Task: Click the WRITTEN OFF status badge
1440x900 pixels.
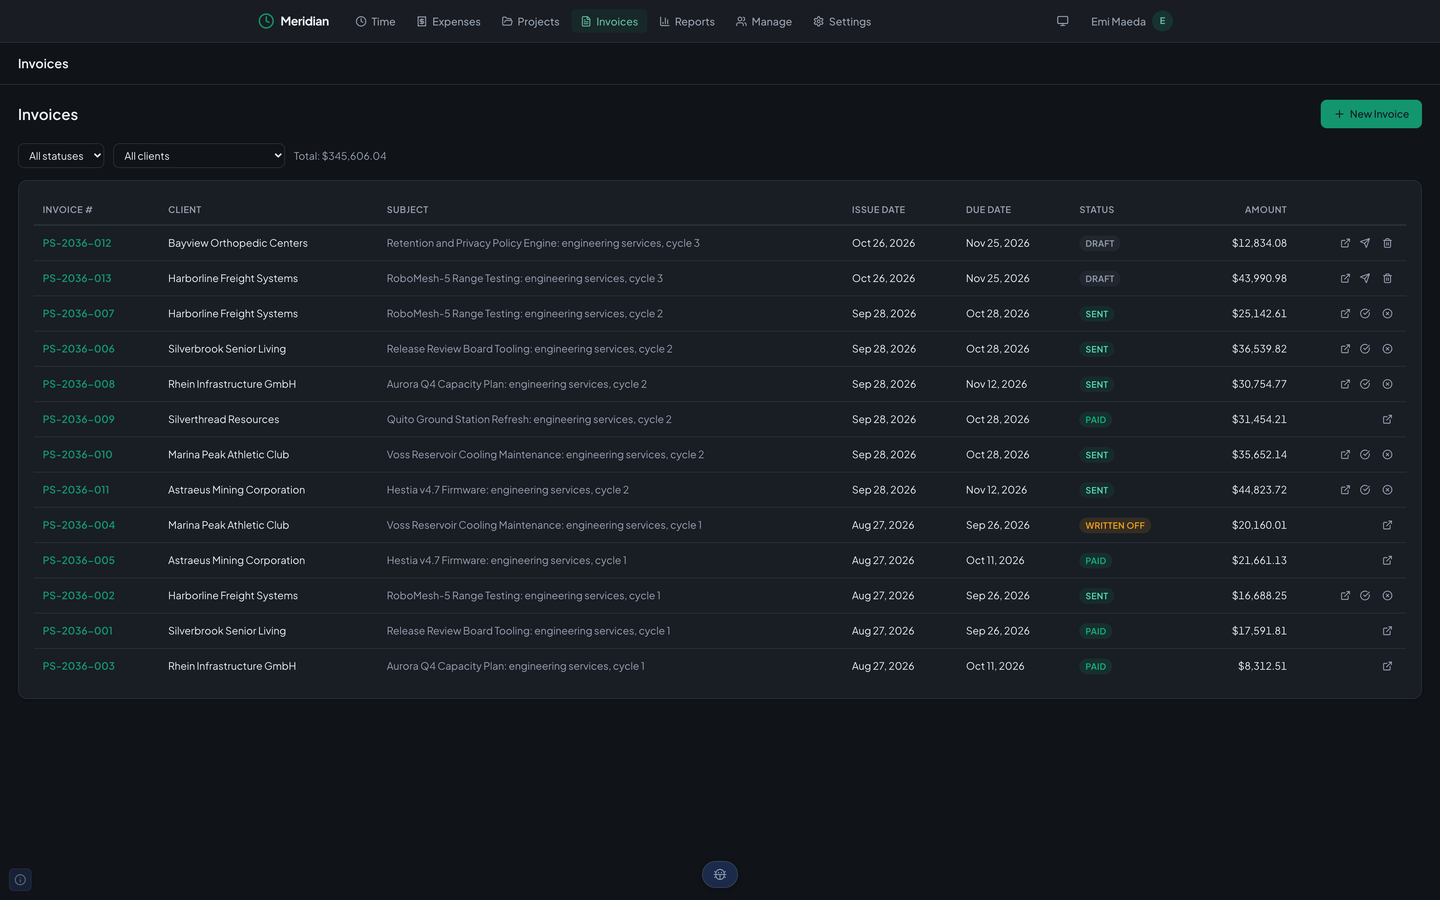Action: (1115, 526)
